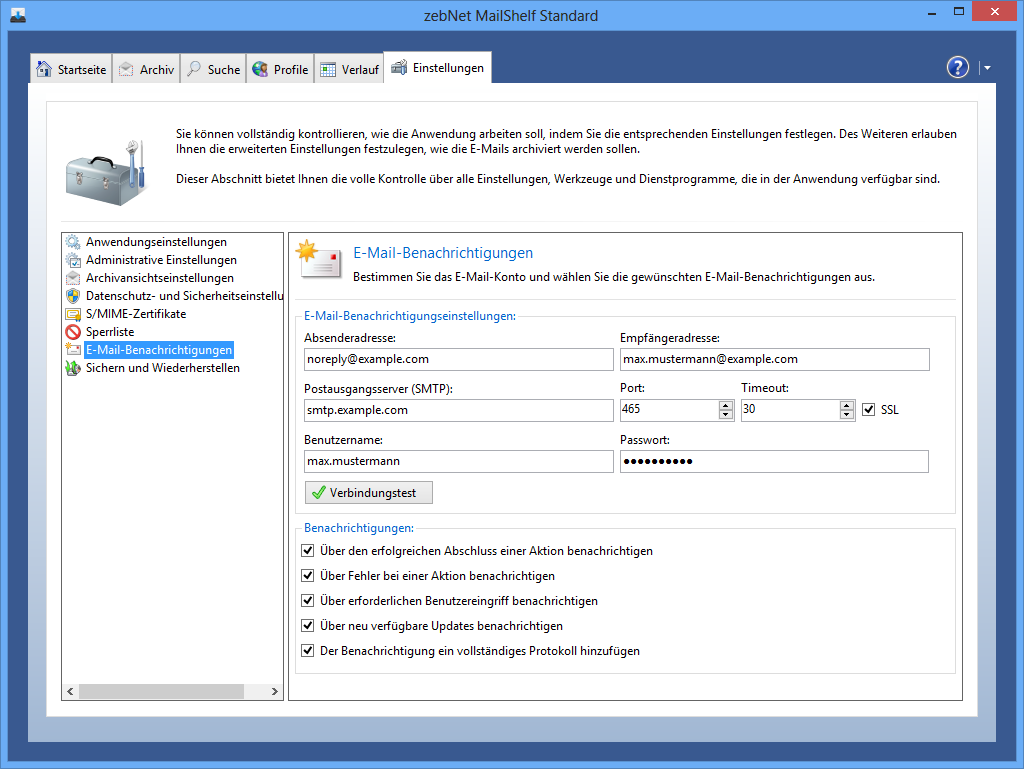Toggle neu verfügbare Updates notification
Image resolution: width=1024 pixels, height=769 pixels.
(x=308, y=625)
